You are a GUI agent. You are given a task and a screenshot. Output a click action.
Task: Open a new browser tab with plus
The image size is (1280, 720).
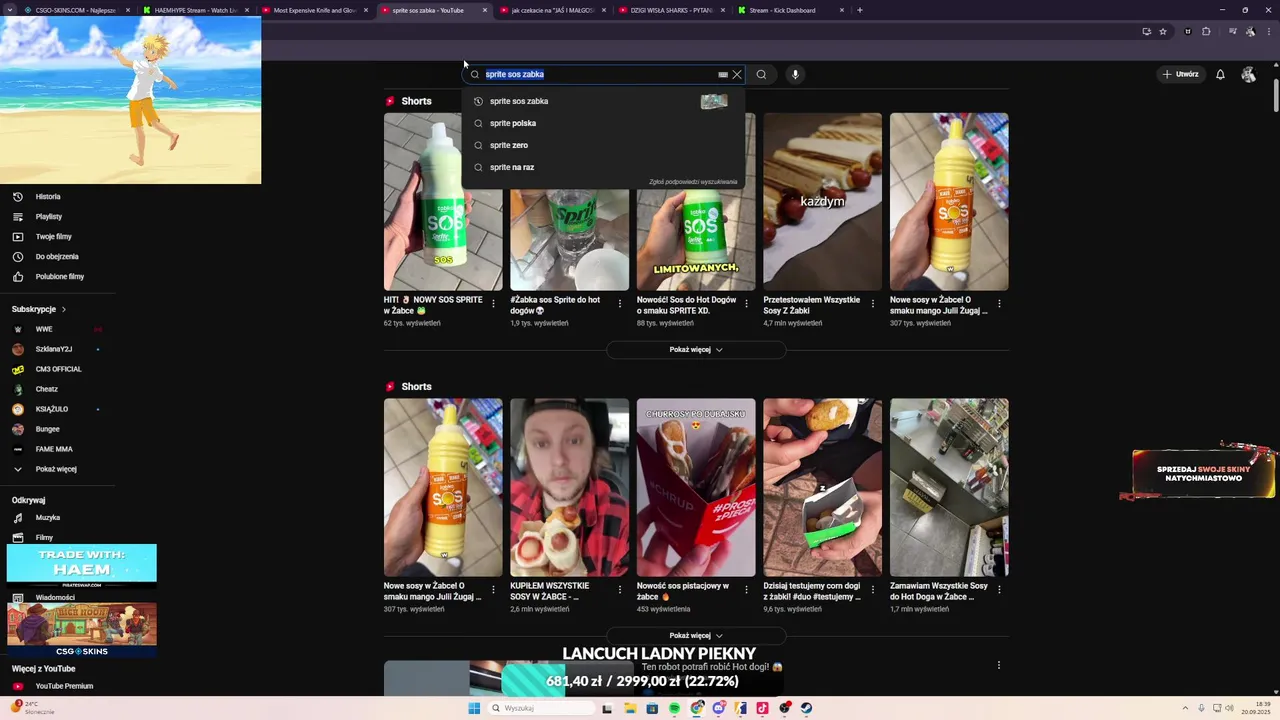coord(860,10)
